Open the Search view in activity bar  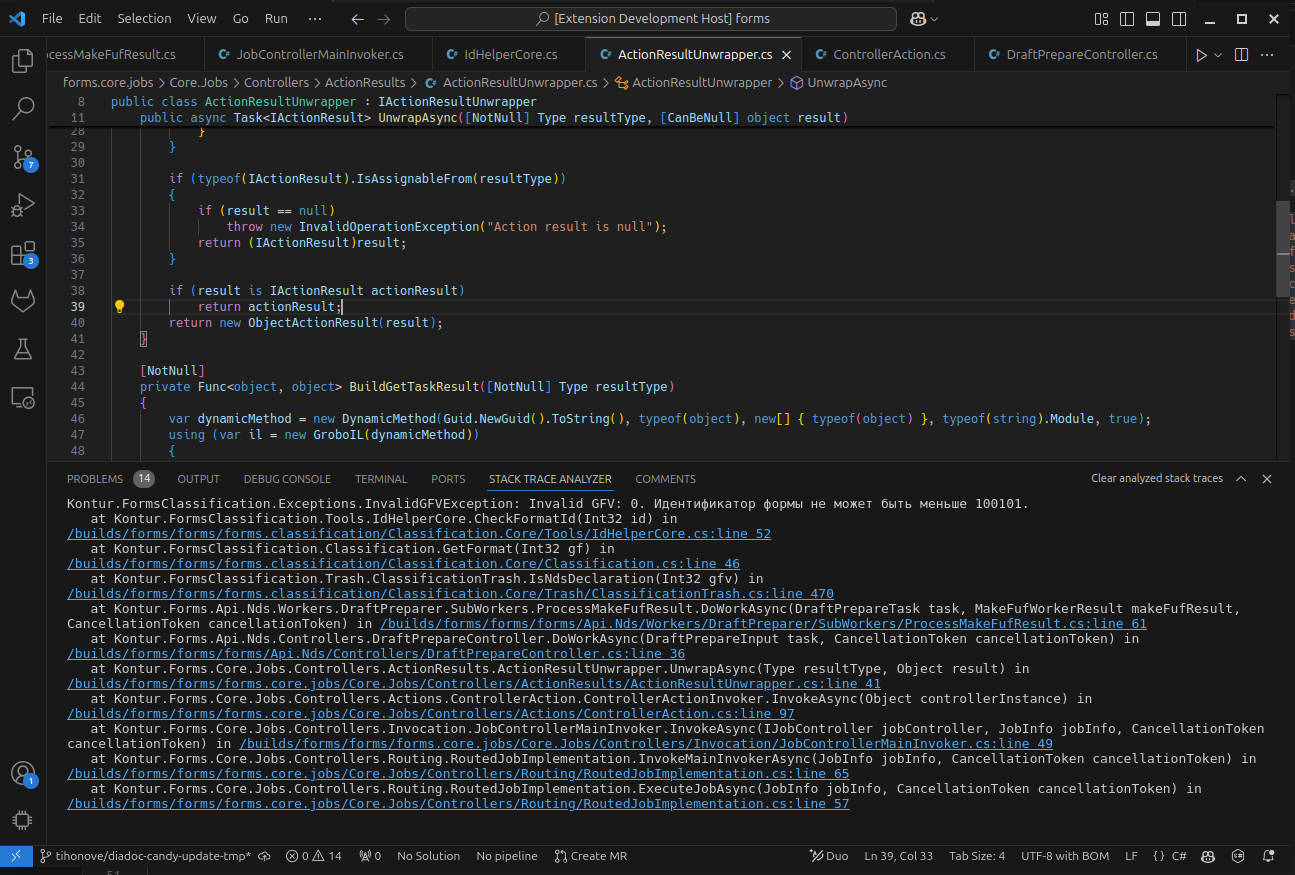(22, 108)
